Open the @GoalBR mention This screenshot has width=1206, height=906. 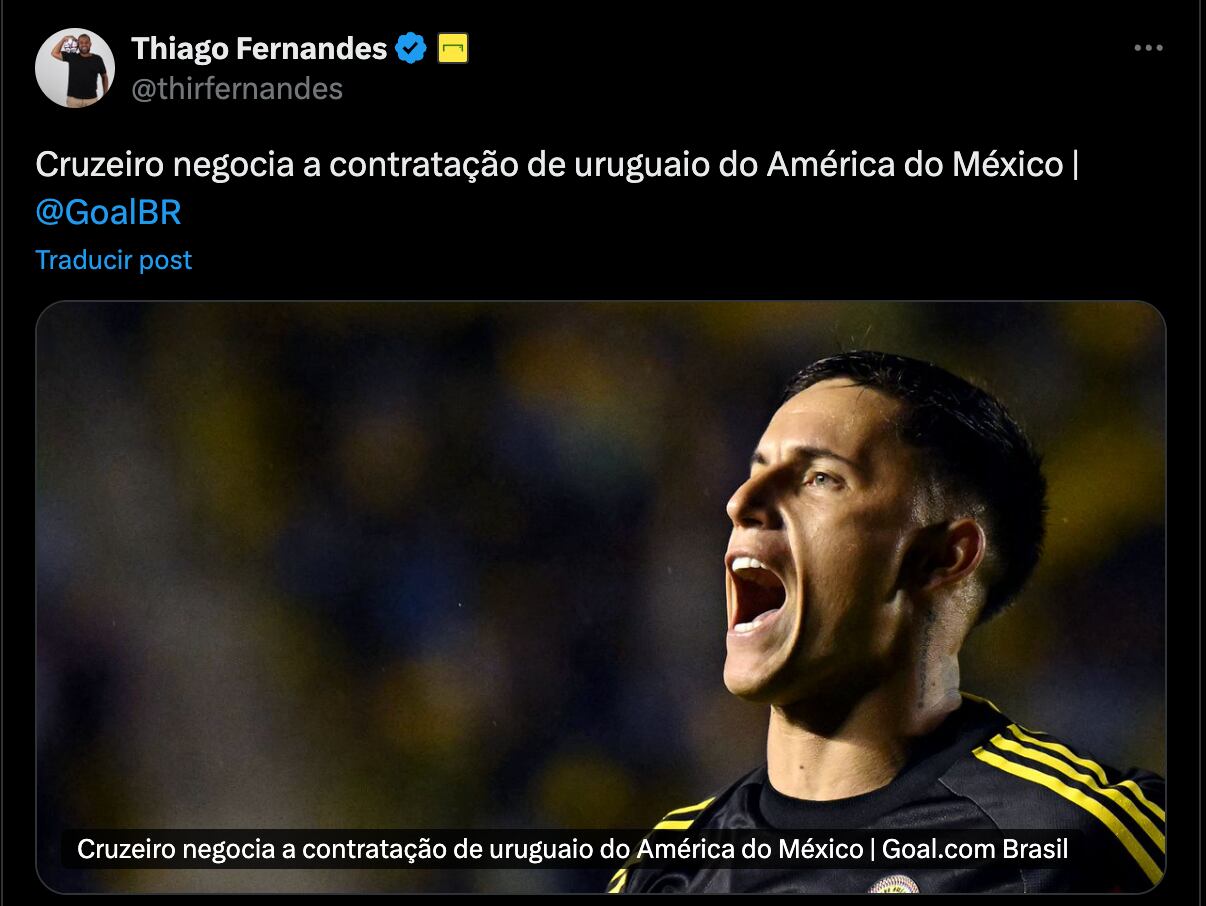point(108,213)
